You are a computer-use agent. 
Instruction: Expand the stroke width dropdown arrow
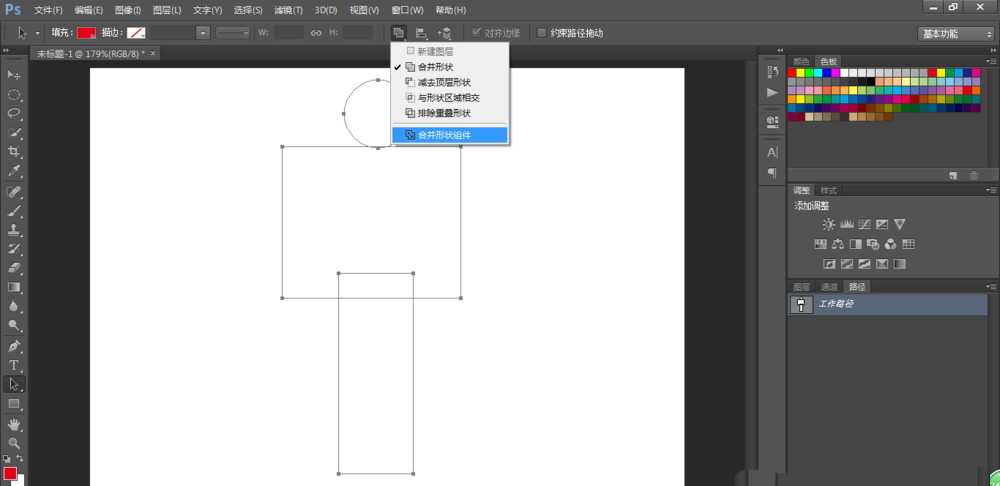[x=203, y=33]
